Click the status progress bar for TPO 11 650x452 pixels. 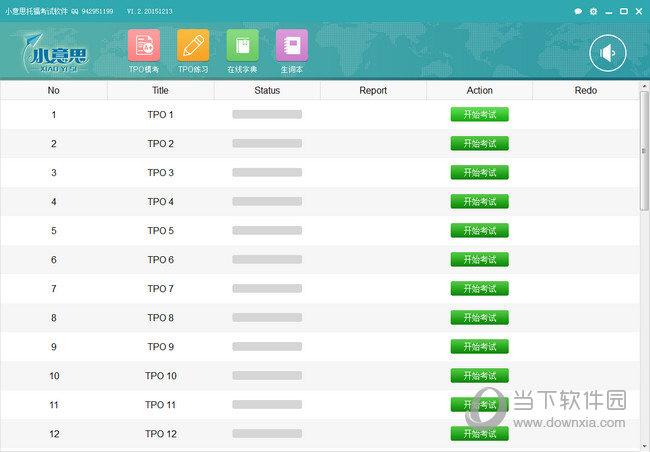click(267, 405)
